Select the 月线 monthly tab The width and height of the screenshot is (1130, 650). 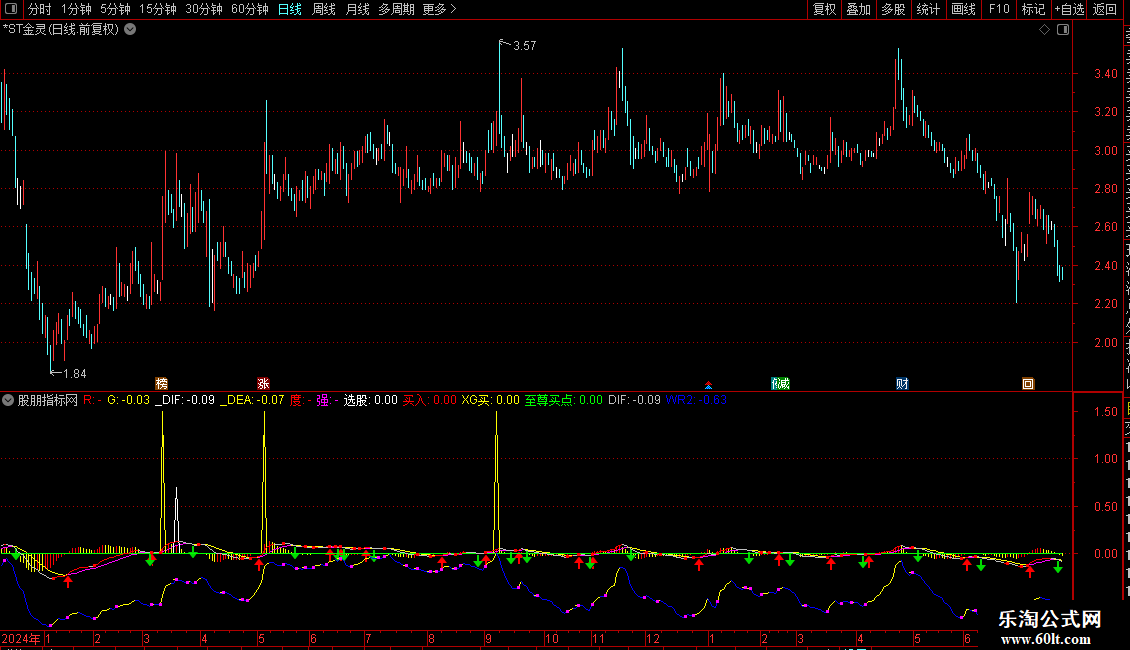[x=357, y=9]
